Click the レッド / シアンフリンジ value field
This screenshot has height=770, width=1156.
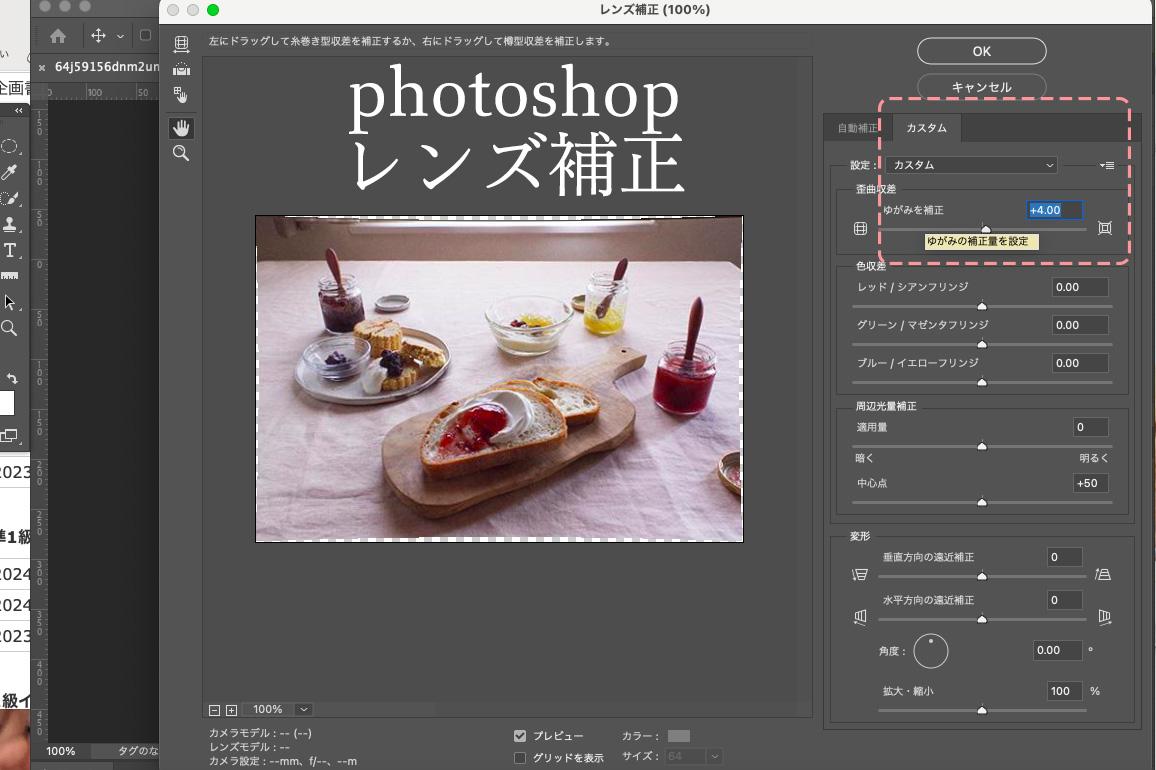1080,288
